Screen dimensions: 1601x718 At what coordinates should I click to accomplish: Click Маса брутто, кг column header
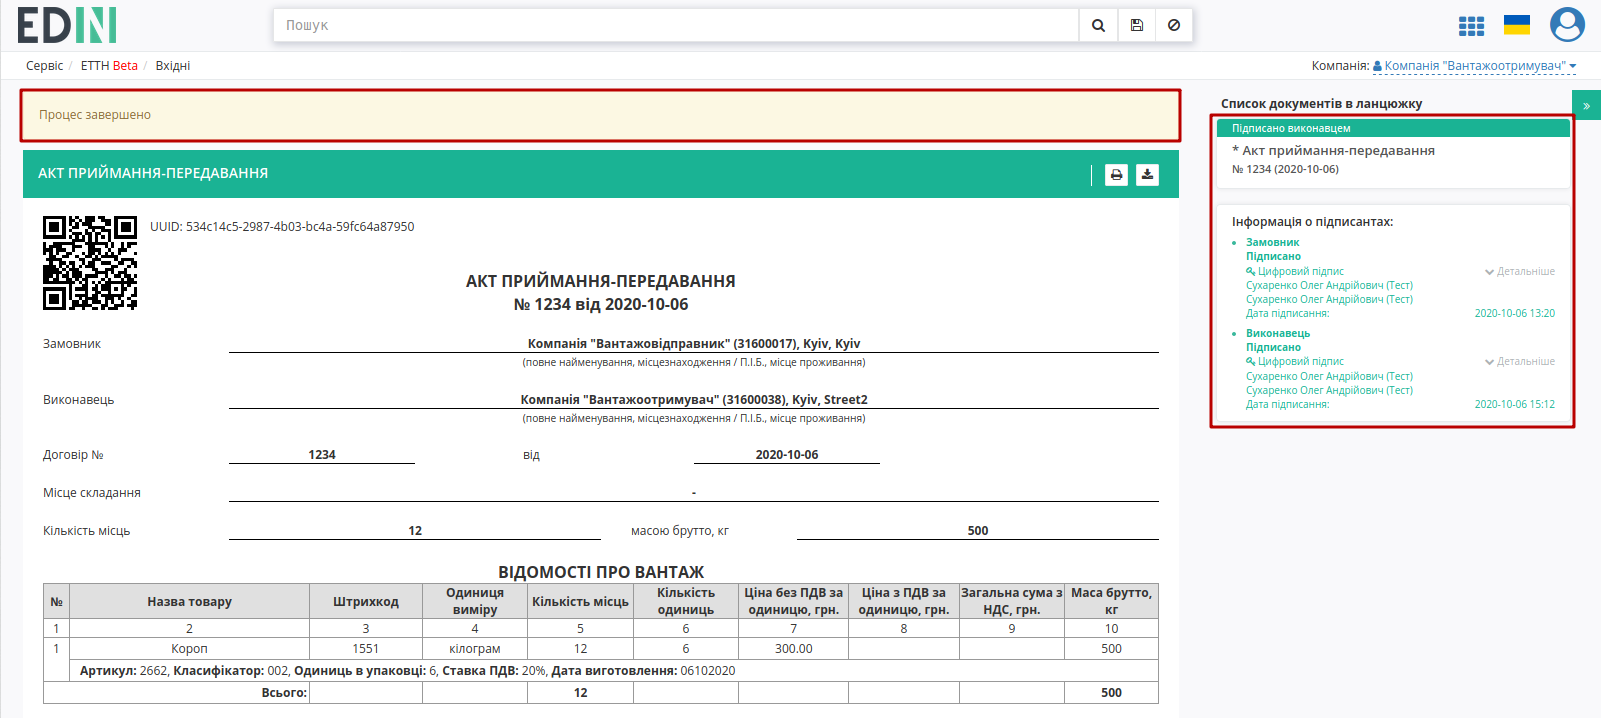1111,601
